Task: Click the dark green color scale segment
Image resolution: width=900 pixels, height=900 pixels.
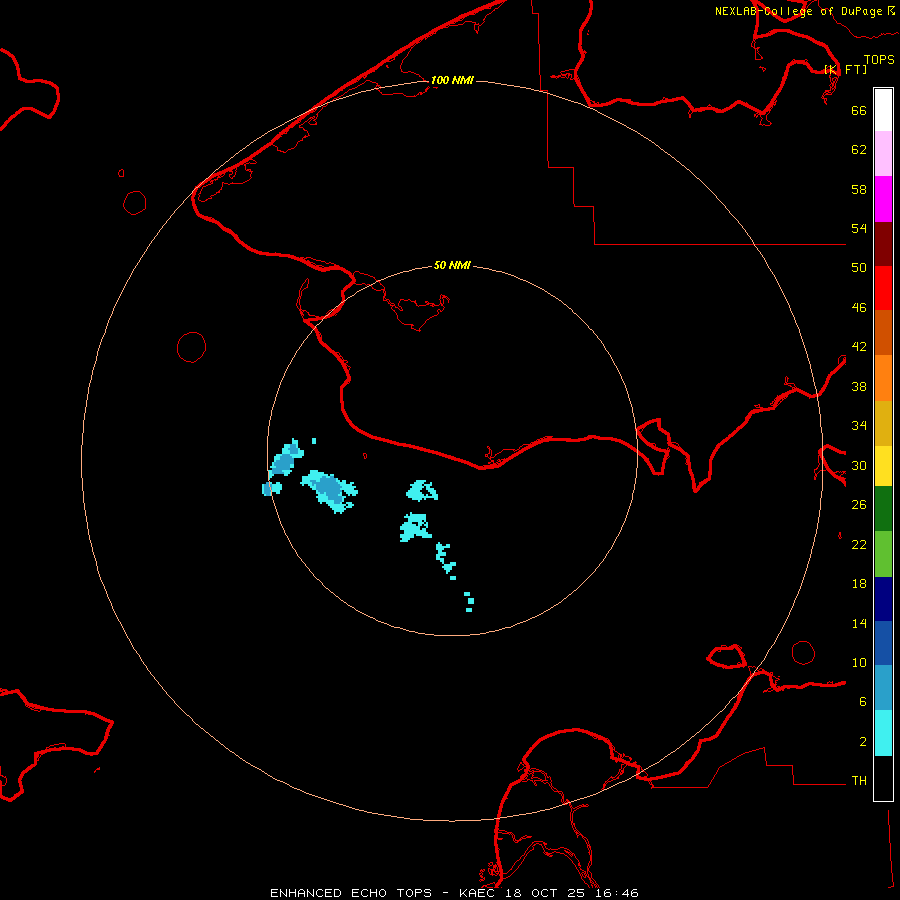Action: pyautogui.click(x=883, y=509)
